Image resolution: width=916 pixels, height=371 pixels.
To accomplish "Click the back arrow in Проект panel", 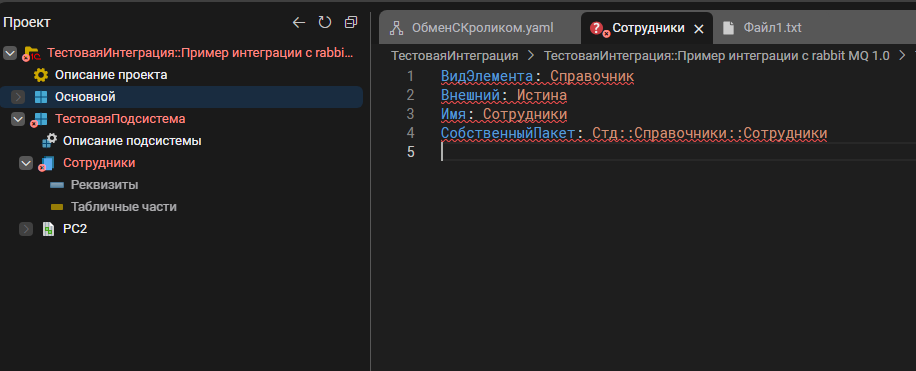I will 299,23.
